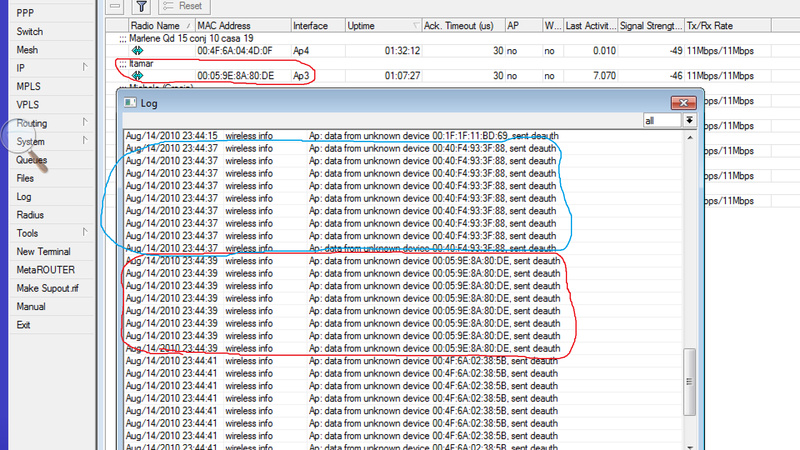Image resolution: width=800 pixels, height=450 pixels.
Task: Open the log topic filter dropdown arrow
Action: pyautogui.click(x=689, y=120)
